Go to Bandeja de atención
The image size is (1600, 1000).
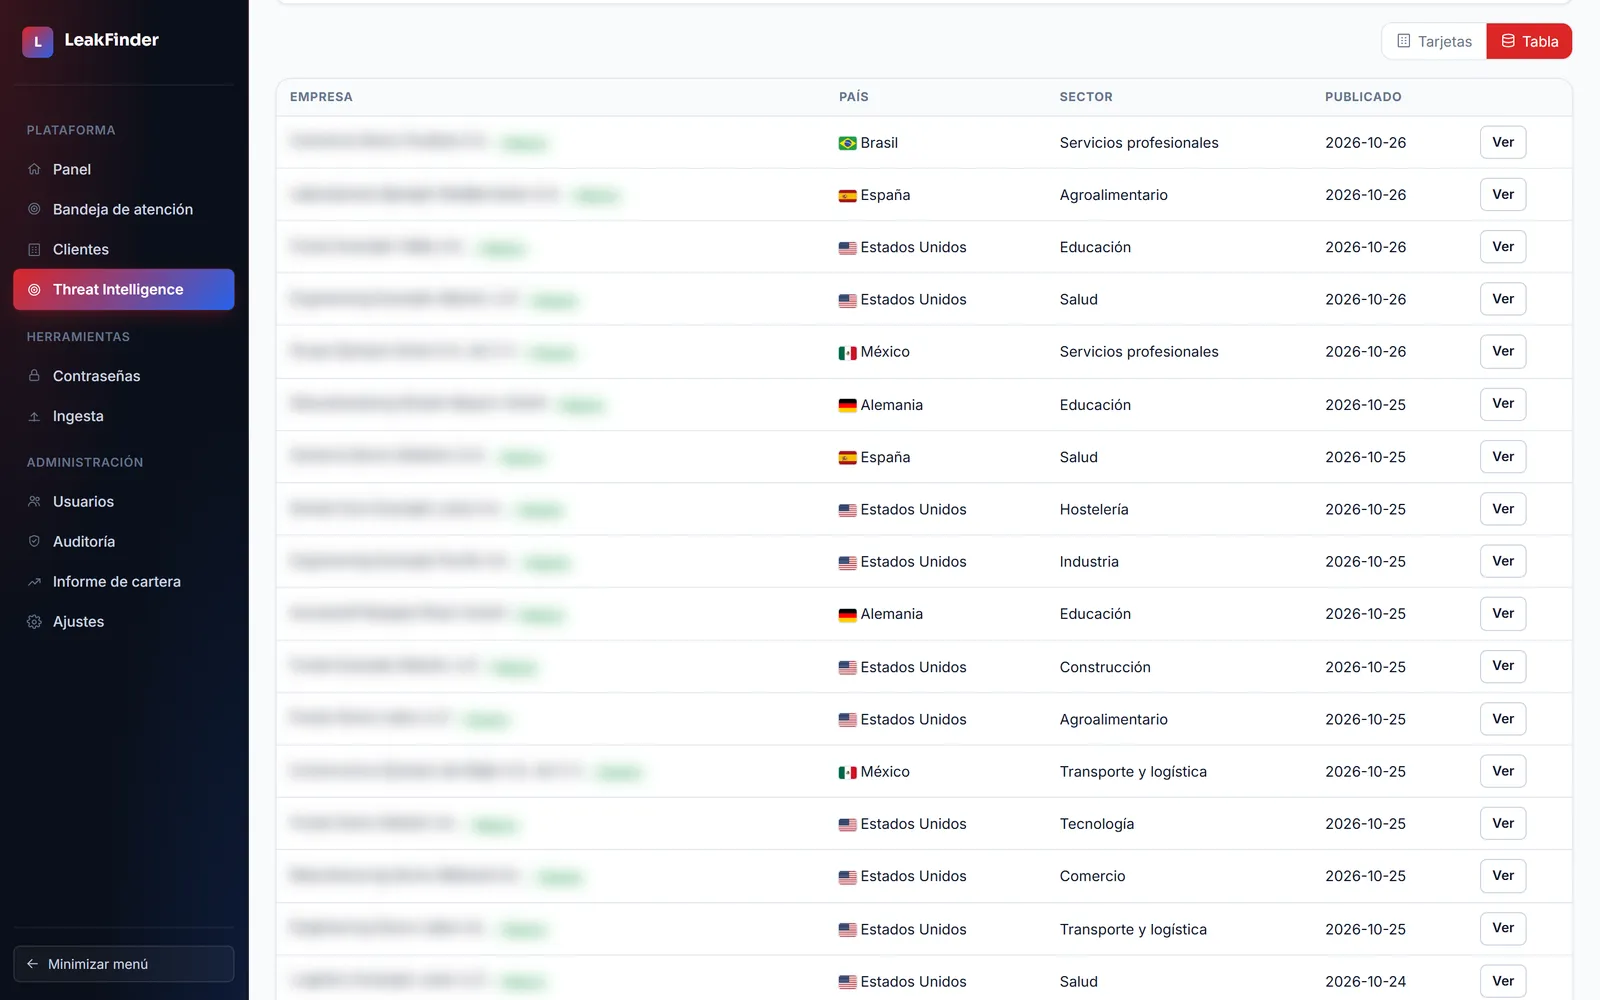(x=124, y=209)
